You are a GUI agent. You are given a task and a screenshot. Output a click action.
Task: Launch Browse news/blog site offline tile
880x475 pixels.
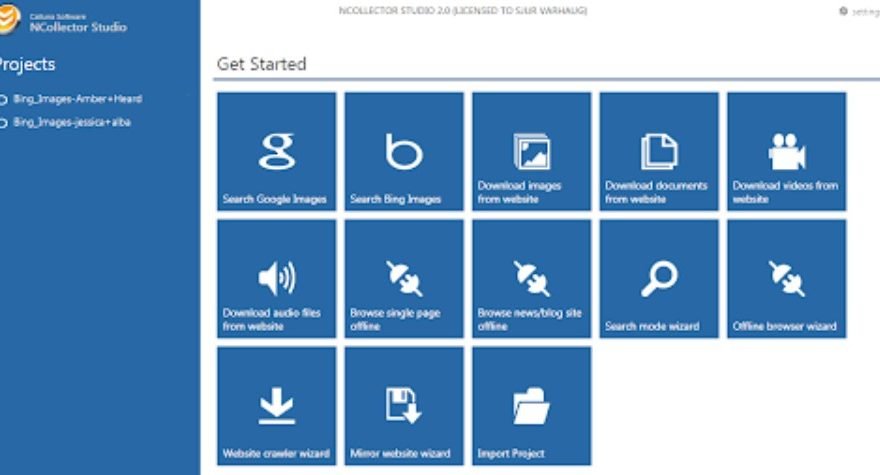(532, 279)
